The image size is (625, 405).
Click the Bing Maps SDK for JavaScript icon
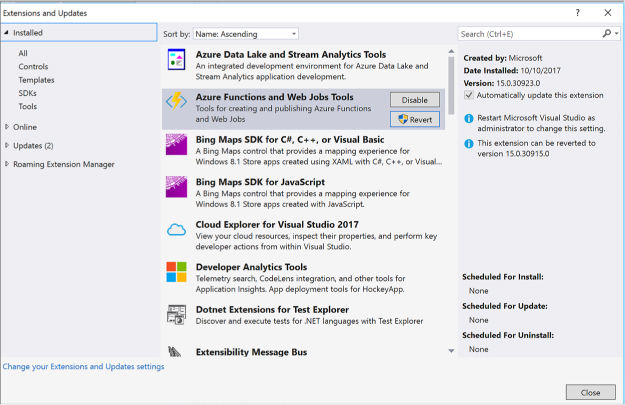point(176,187)
